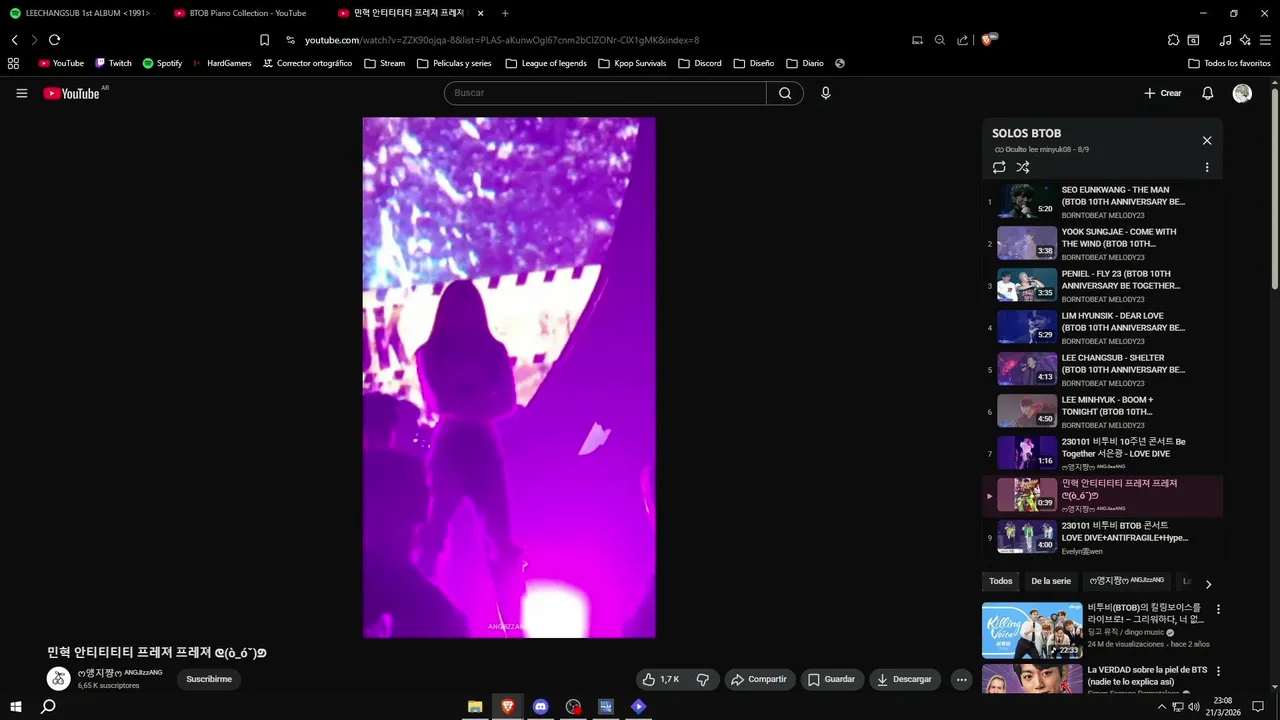Open the browser extensions puzzle icon
Viewport: 1280px width, 720px height.
click(x=1173, y=40)
